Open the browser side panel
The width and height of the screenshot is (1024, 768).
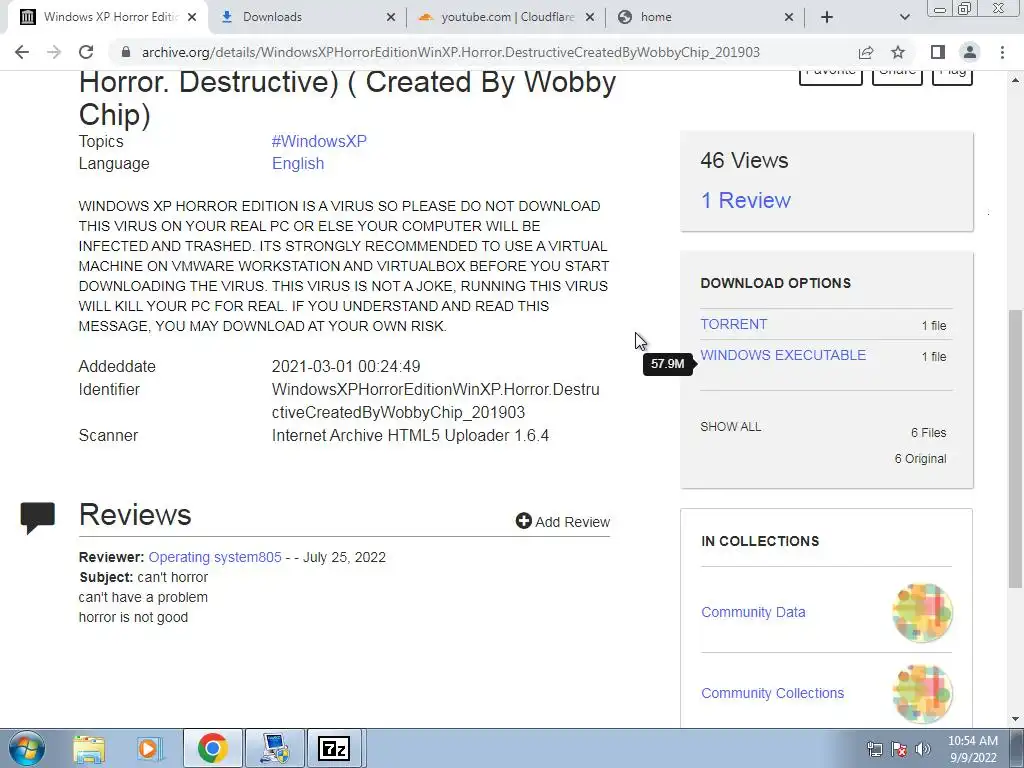(938, 52)
